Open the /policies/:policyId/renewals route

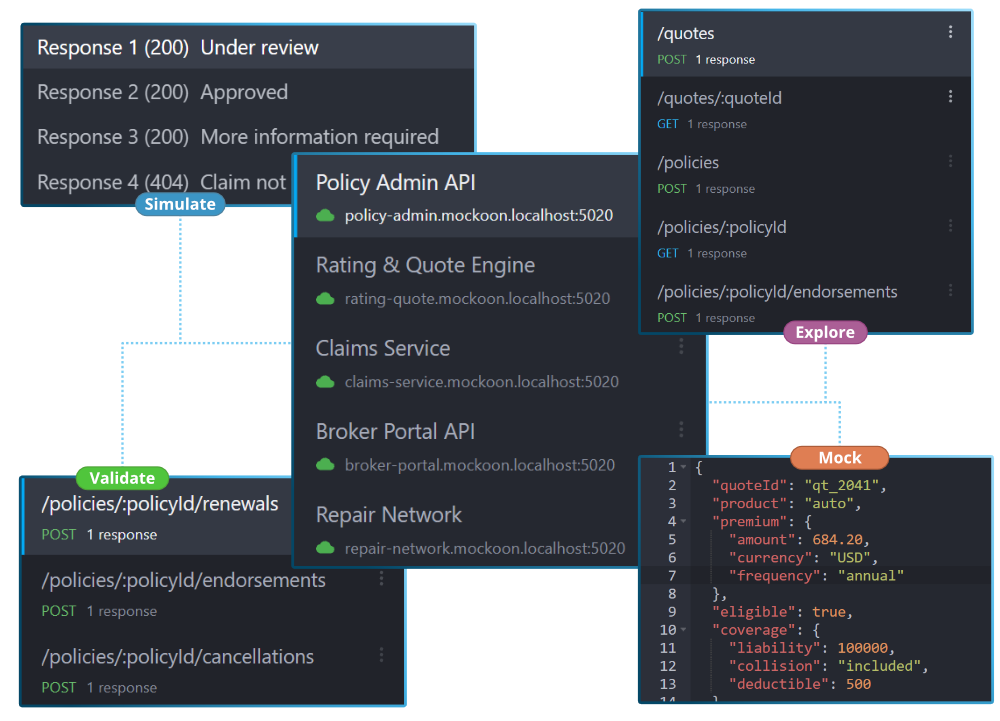[x=158, y=518]
